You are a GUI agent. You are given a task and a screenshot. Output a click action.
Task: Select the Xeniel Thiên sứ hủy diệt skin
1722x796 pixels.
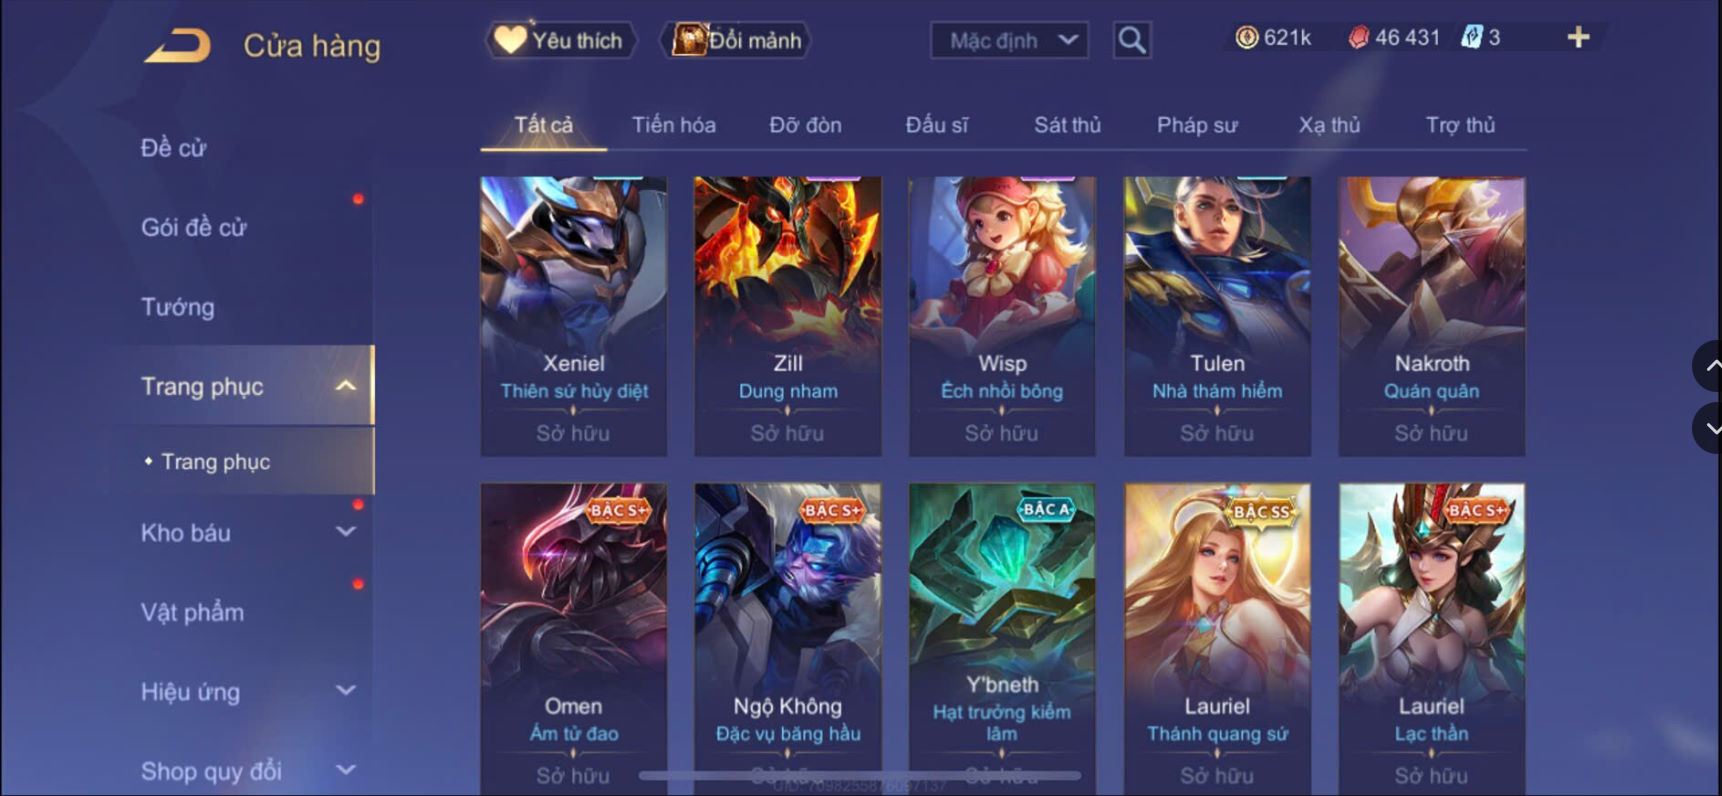(x=574, y=316)
